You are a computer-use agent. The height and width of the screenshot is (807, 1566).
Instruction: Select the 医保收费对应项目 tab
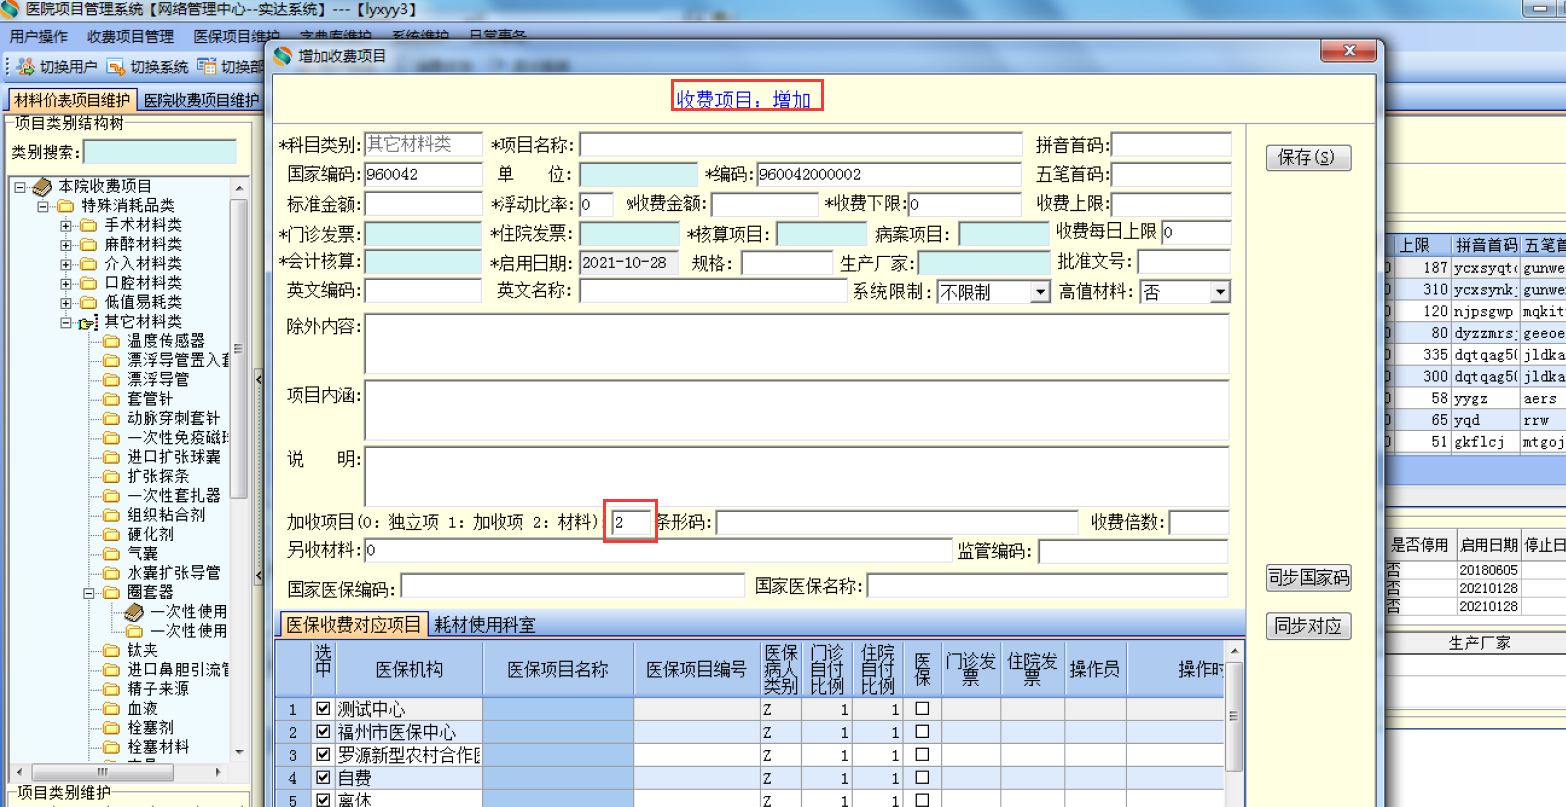pyautogui.click(x=353, y=624)
